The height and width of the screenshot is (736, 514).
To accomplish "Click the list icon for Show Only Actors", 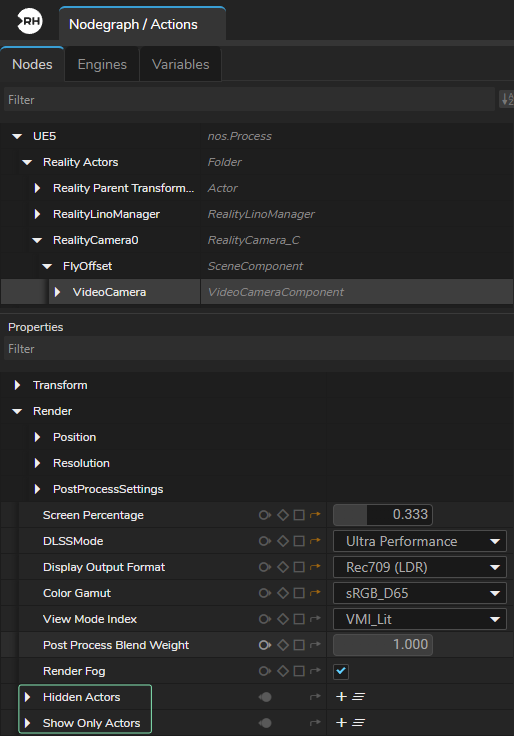I will point(359,723).
